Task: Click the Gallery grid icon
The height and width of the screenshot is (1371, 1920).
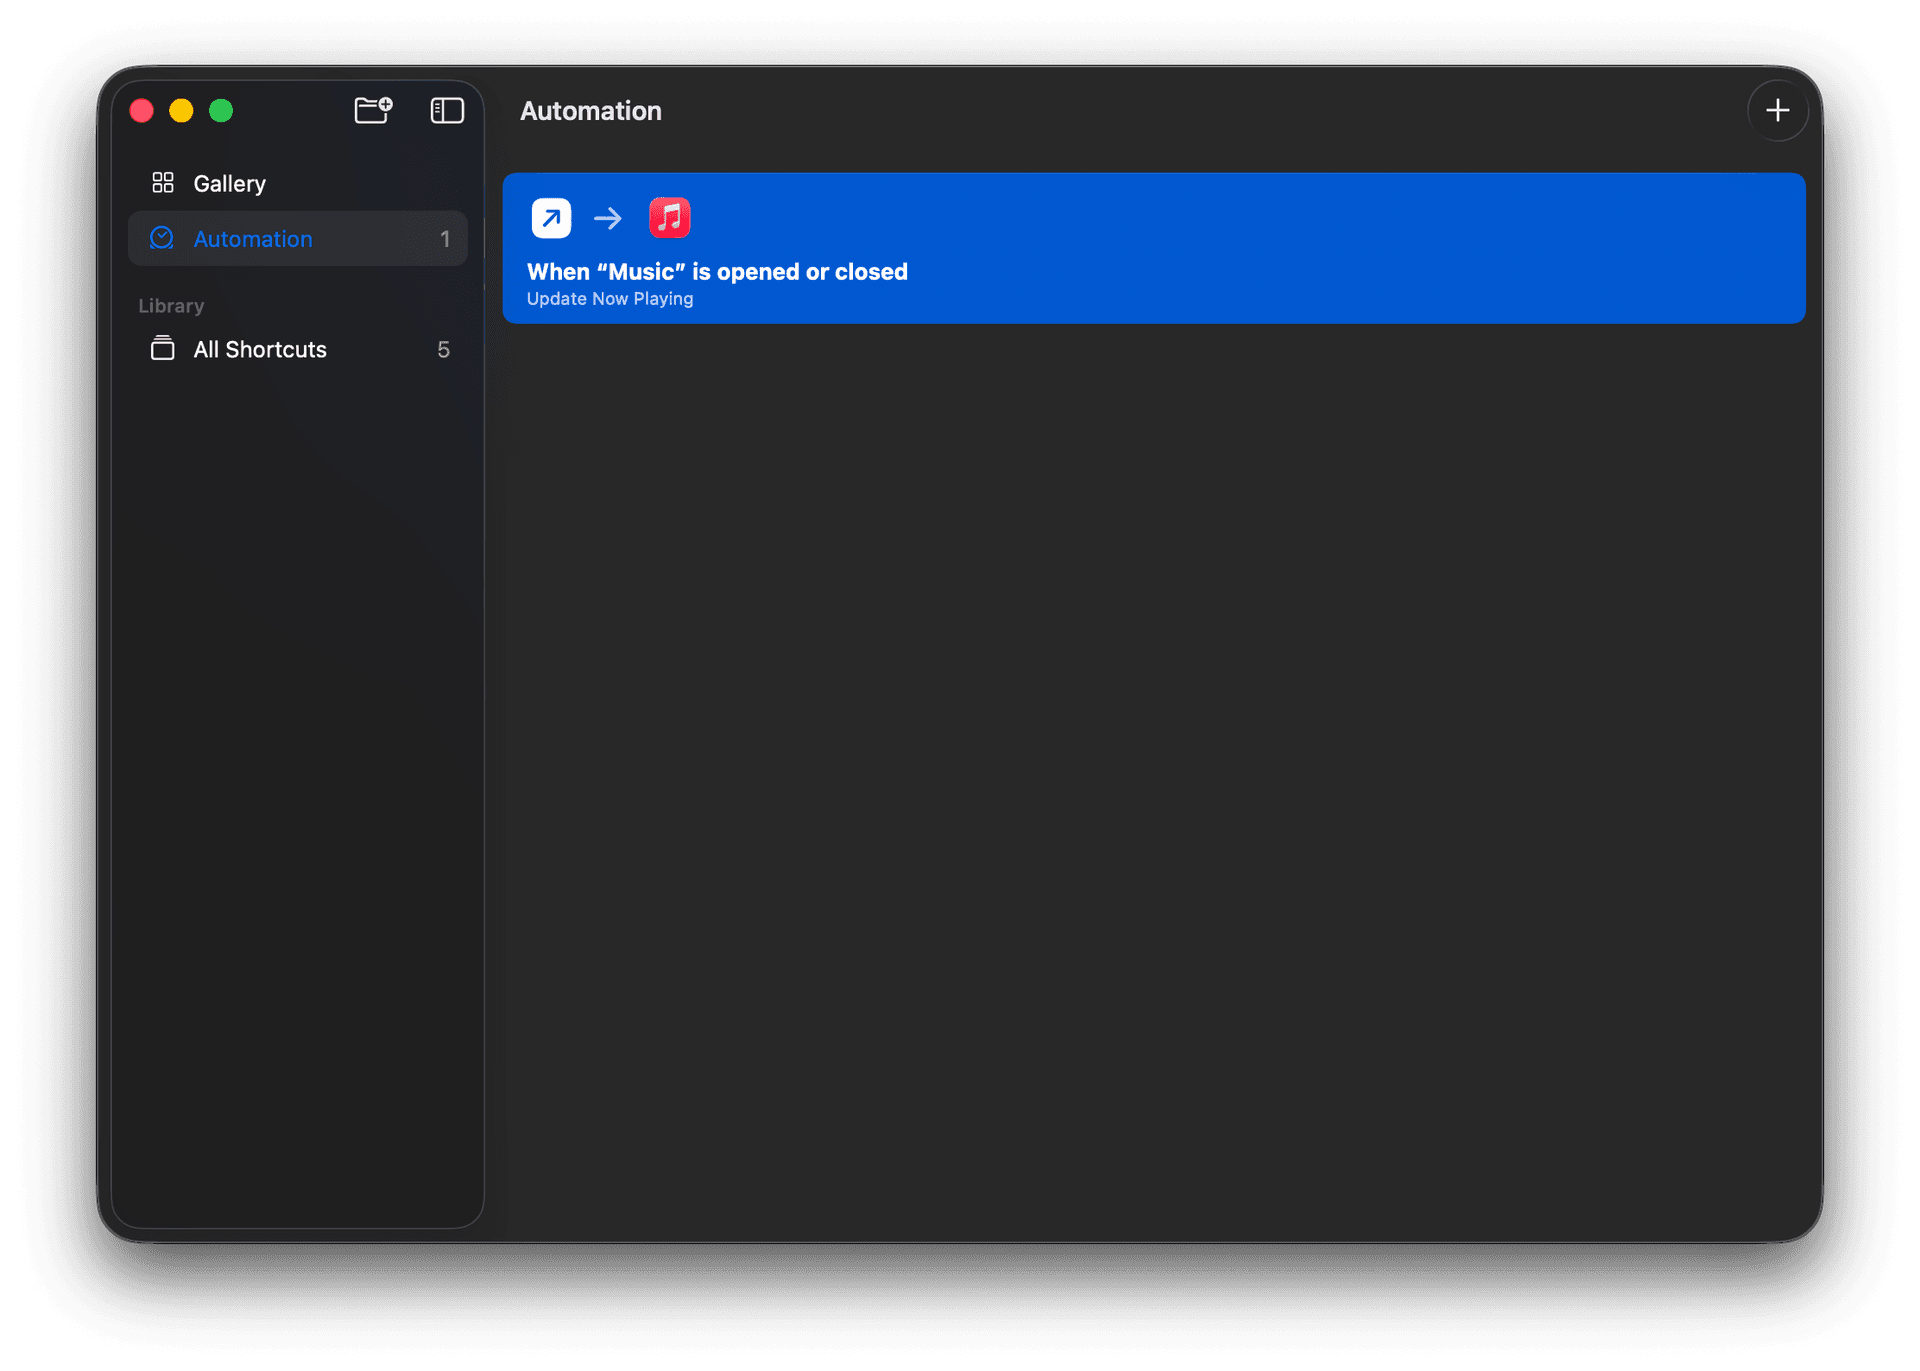Action: tap(163, 182)
